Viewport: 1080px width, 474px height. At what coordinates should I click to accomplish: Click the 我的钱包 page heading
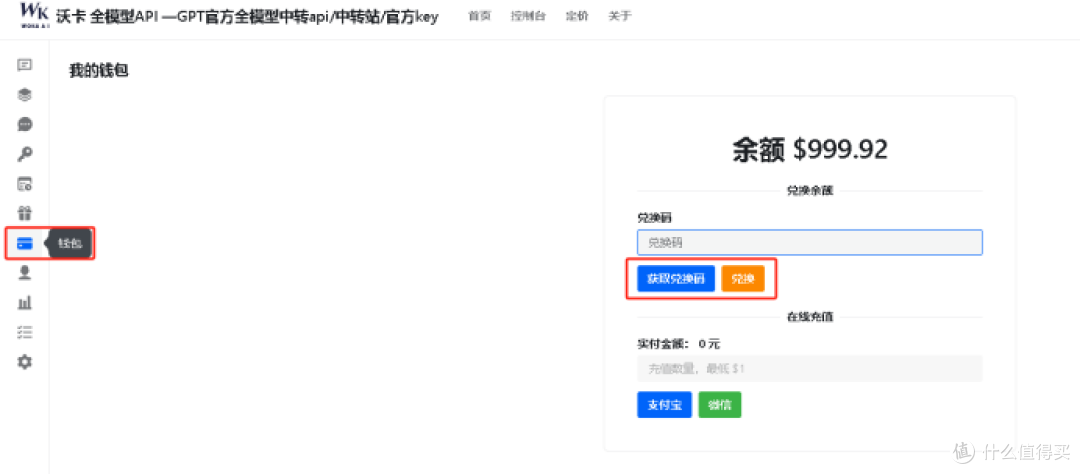(x=99, y=70)
